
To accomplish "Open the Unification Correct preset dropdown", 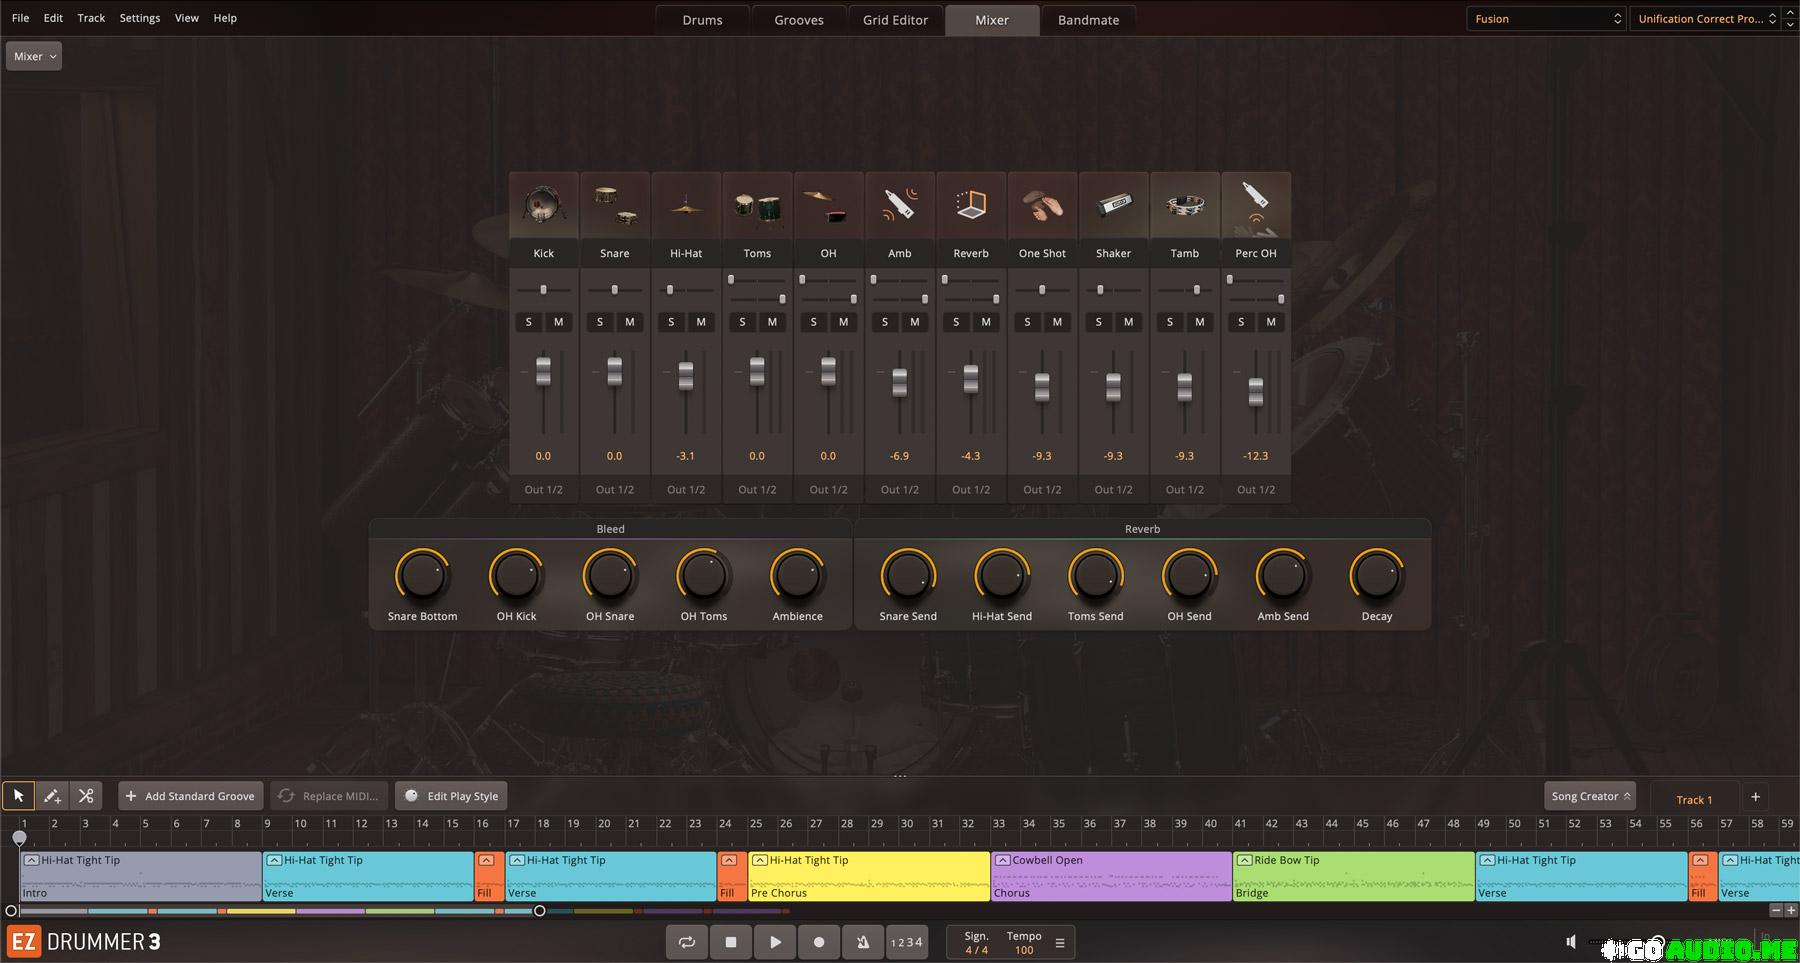I will pyautogui.click(x=1705, y=18).
